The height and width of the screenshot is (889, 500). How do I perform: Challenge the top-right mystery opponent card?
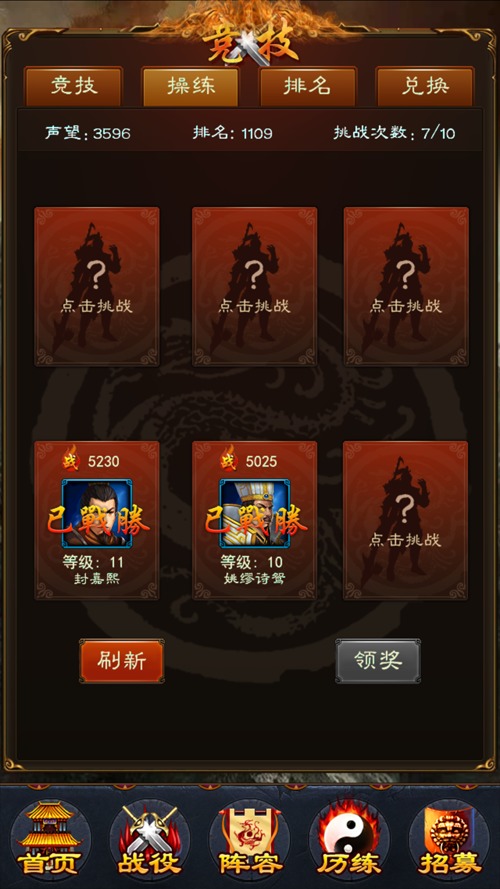pos(406,286)
